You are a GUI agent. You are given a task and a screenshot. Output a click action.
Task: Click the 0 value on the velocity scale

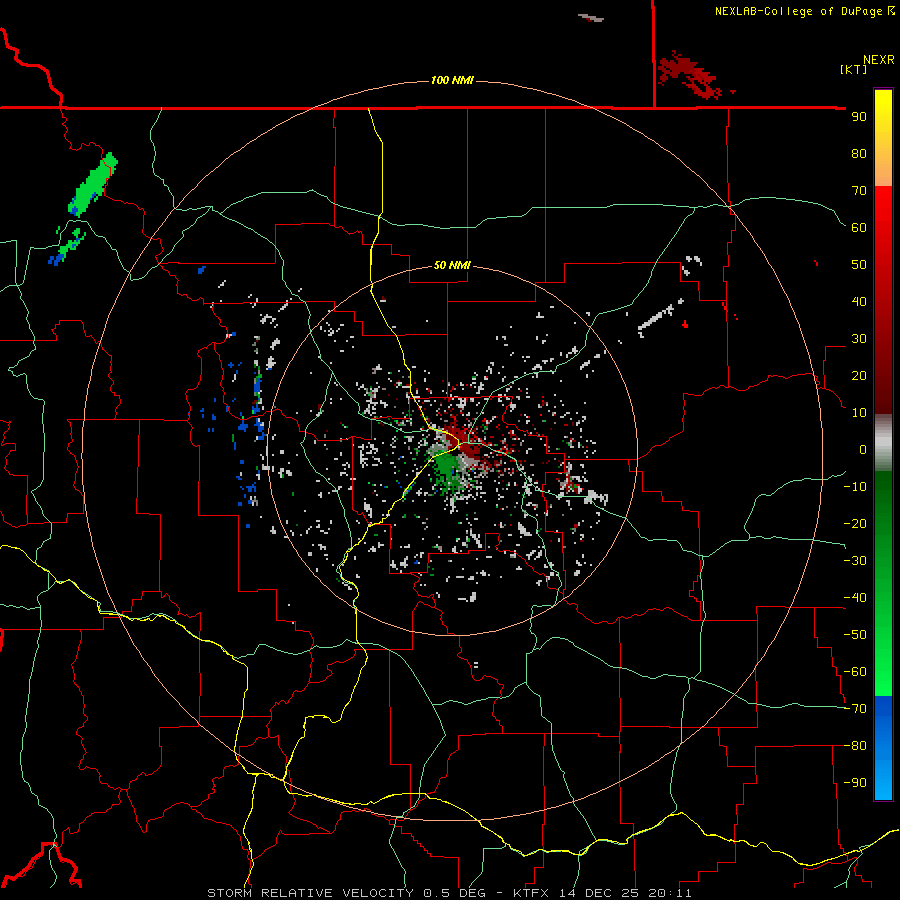click(863, 450)
